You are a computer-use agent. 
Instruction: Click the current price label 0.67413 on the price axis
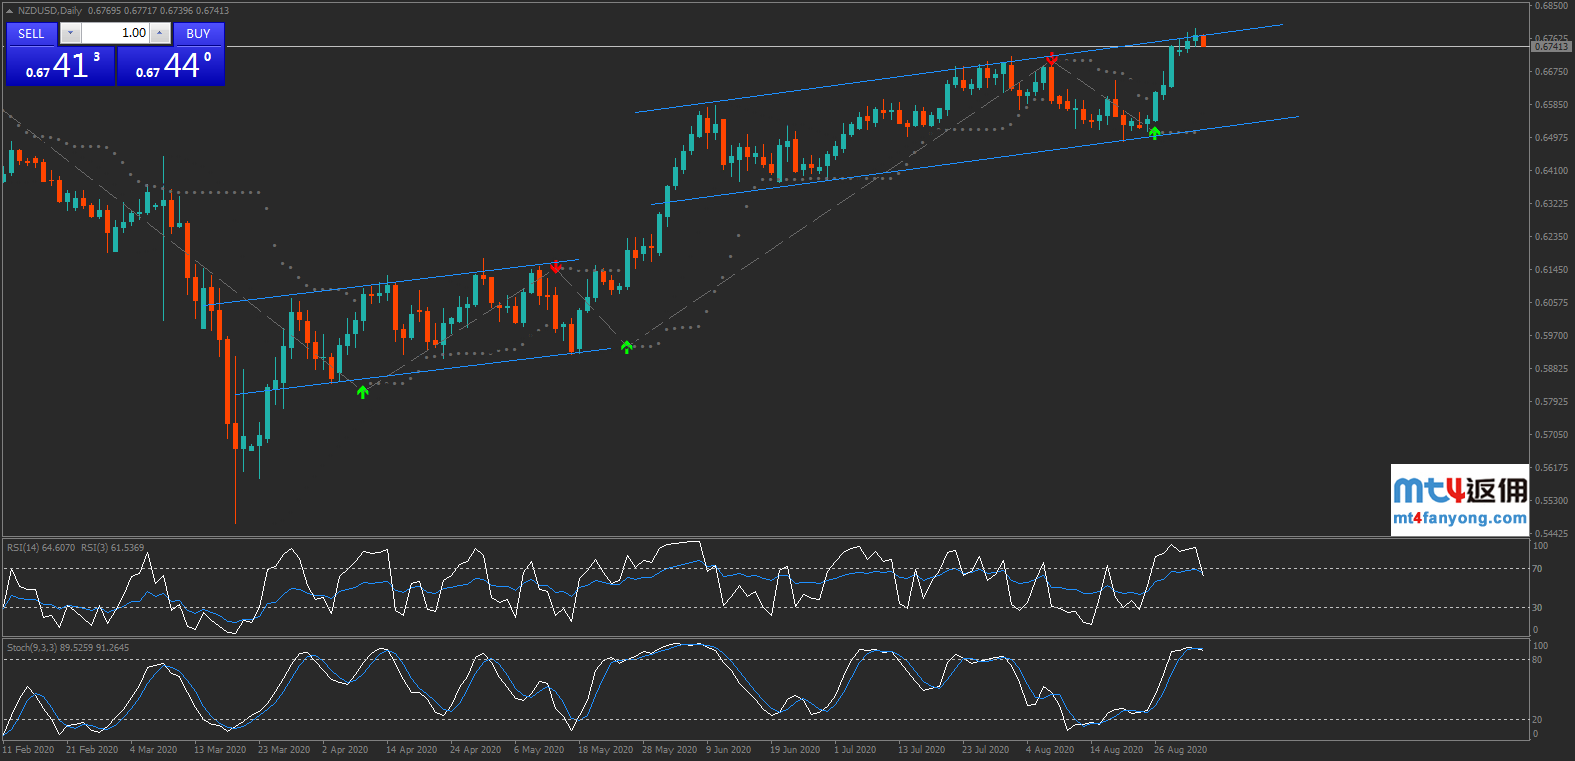pyautogui.click(x=1550, y=47)
